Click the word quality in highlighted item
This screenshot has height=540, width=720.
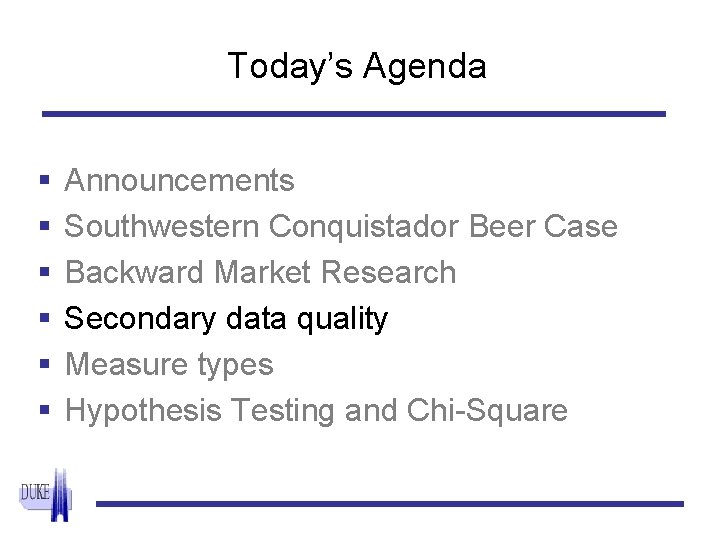tap(343, 320)
